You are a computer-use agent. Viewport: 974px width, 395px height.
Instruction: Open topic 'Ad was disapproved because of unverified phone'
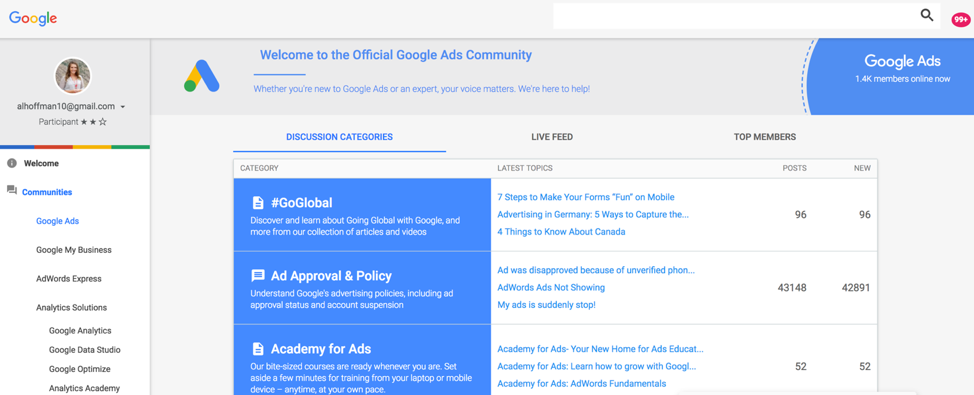pyautogui.click(x=596, y=270)
